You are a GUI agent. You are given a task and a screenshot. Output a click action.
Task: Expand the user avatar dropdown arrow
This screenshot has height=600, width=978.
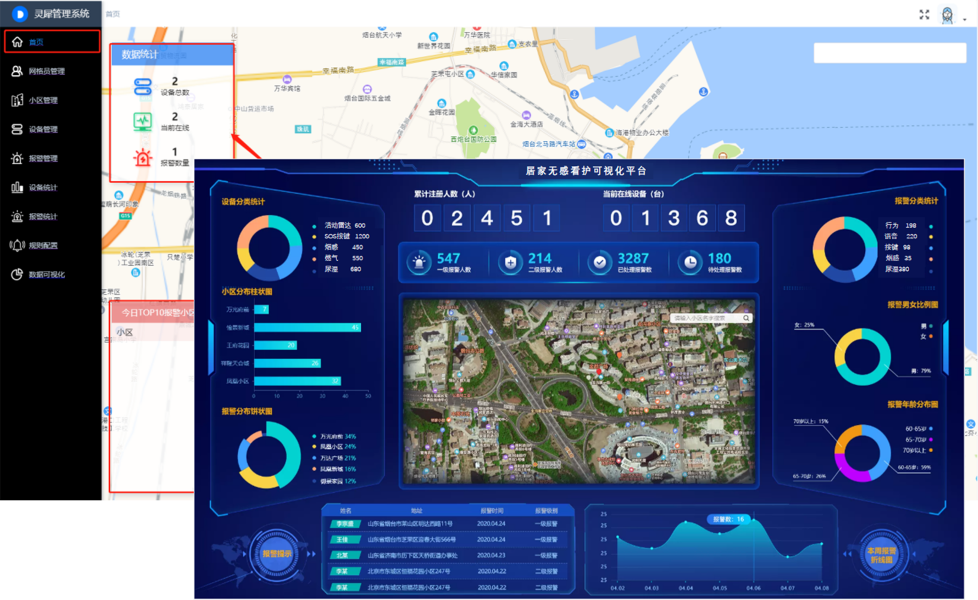click(964, 19)
